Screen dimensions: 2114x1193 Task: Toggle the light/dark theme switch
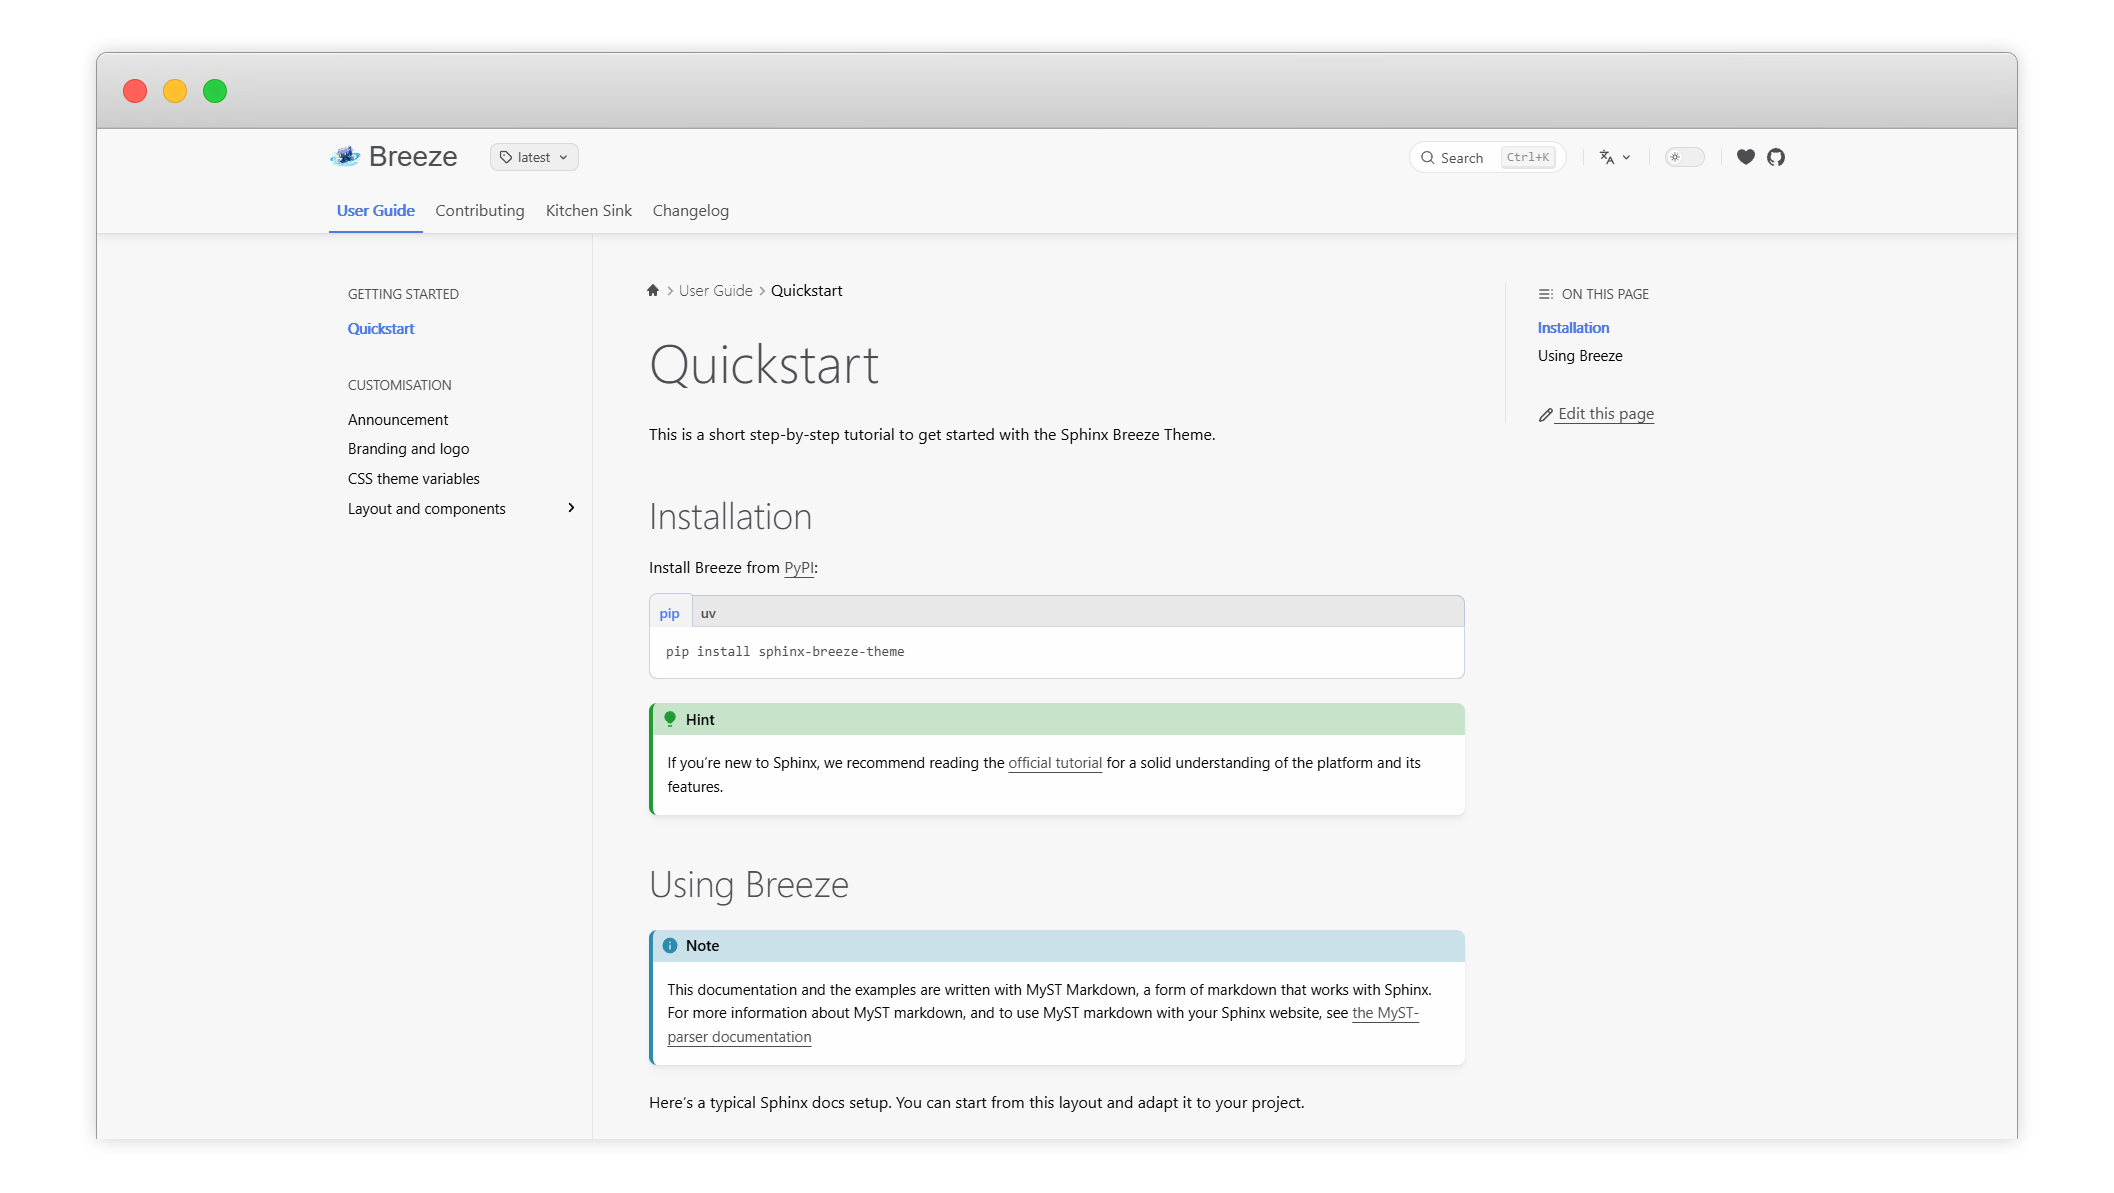[x=1684, y=157]
